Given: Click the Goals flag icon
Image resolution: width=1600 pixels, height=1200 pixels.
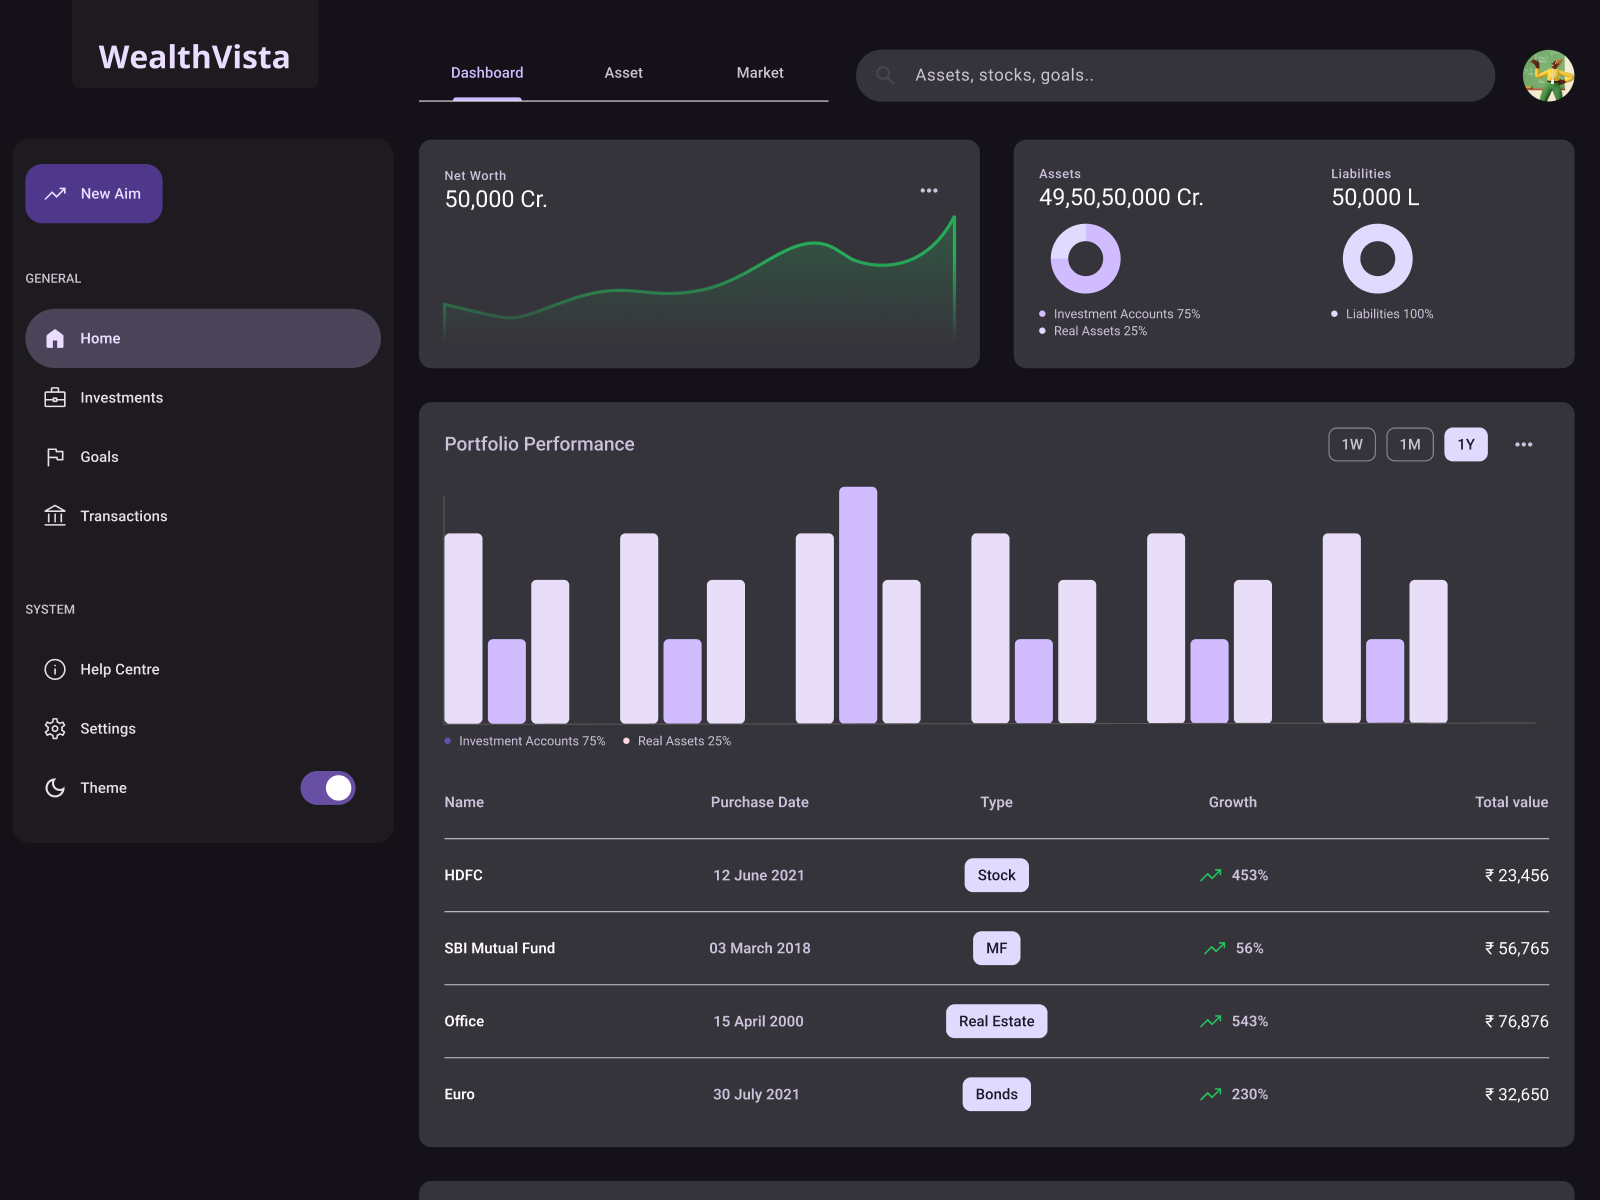Looking at the screenshot, I should pyautogui.click(x=55, y=456).
